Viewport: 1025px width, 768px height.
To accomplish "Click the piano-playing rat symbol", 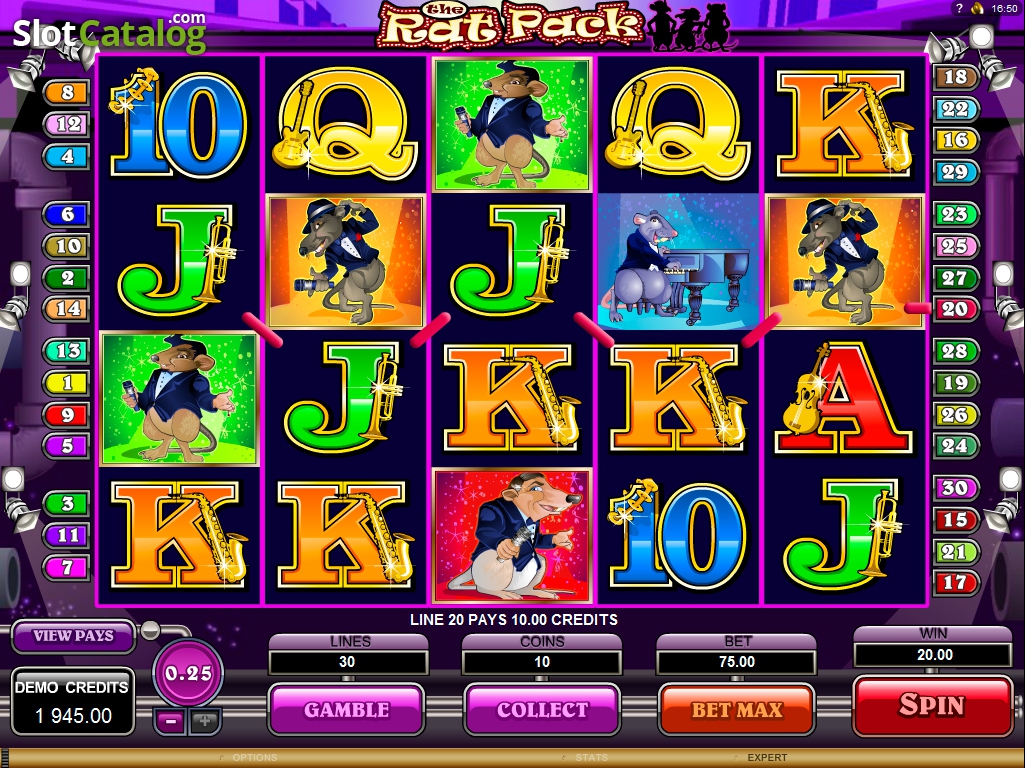I will [x=678, y=261].
